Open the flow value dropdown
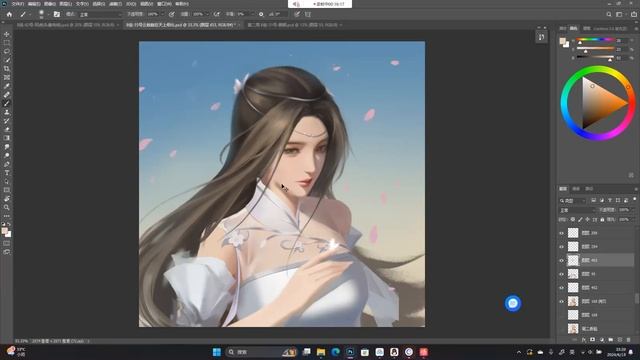This screenshot has height=360, width=640. 207,14
